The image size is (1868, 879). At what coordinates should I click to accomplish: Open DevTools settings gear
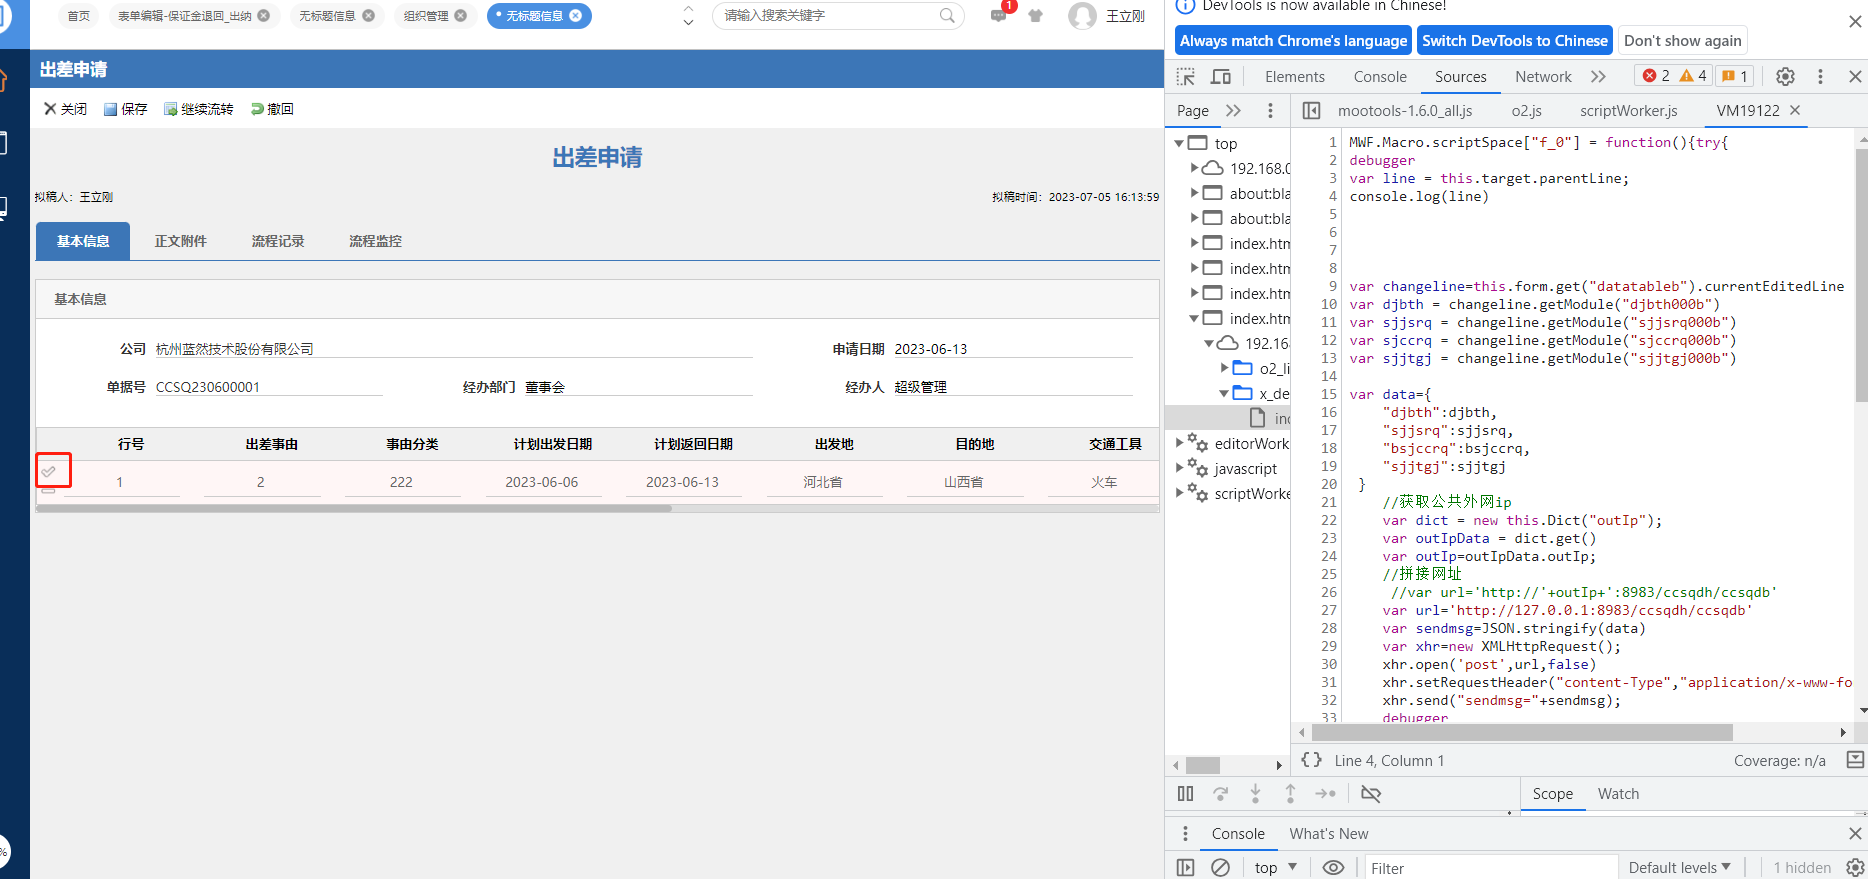pos(1785,77)
